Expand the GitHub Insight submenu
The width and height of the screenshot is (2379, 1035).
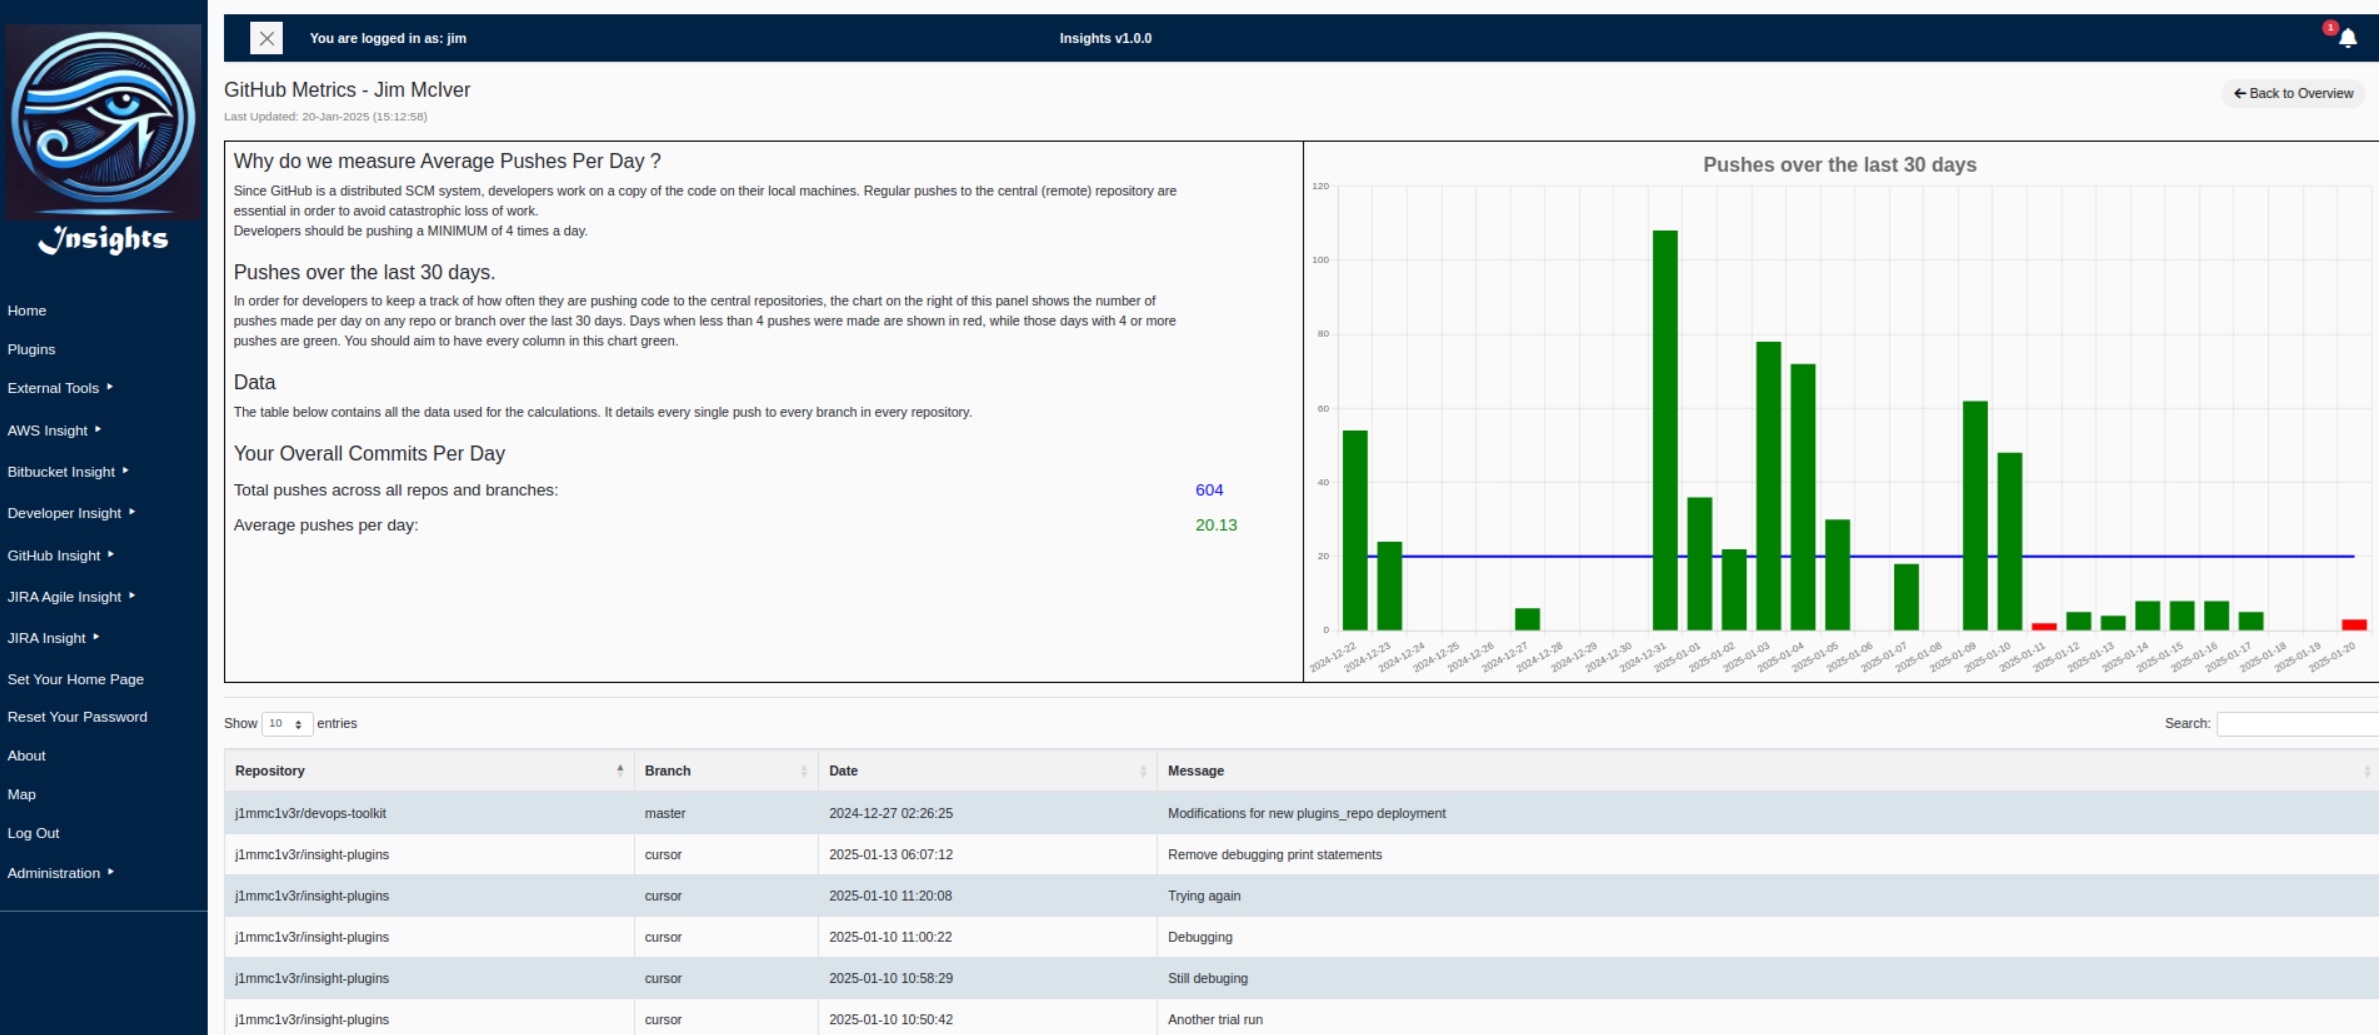pos(60,555)
